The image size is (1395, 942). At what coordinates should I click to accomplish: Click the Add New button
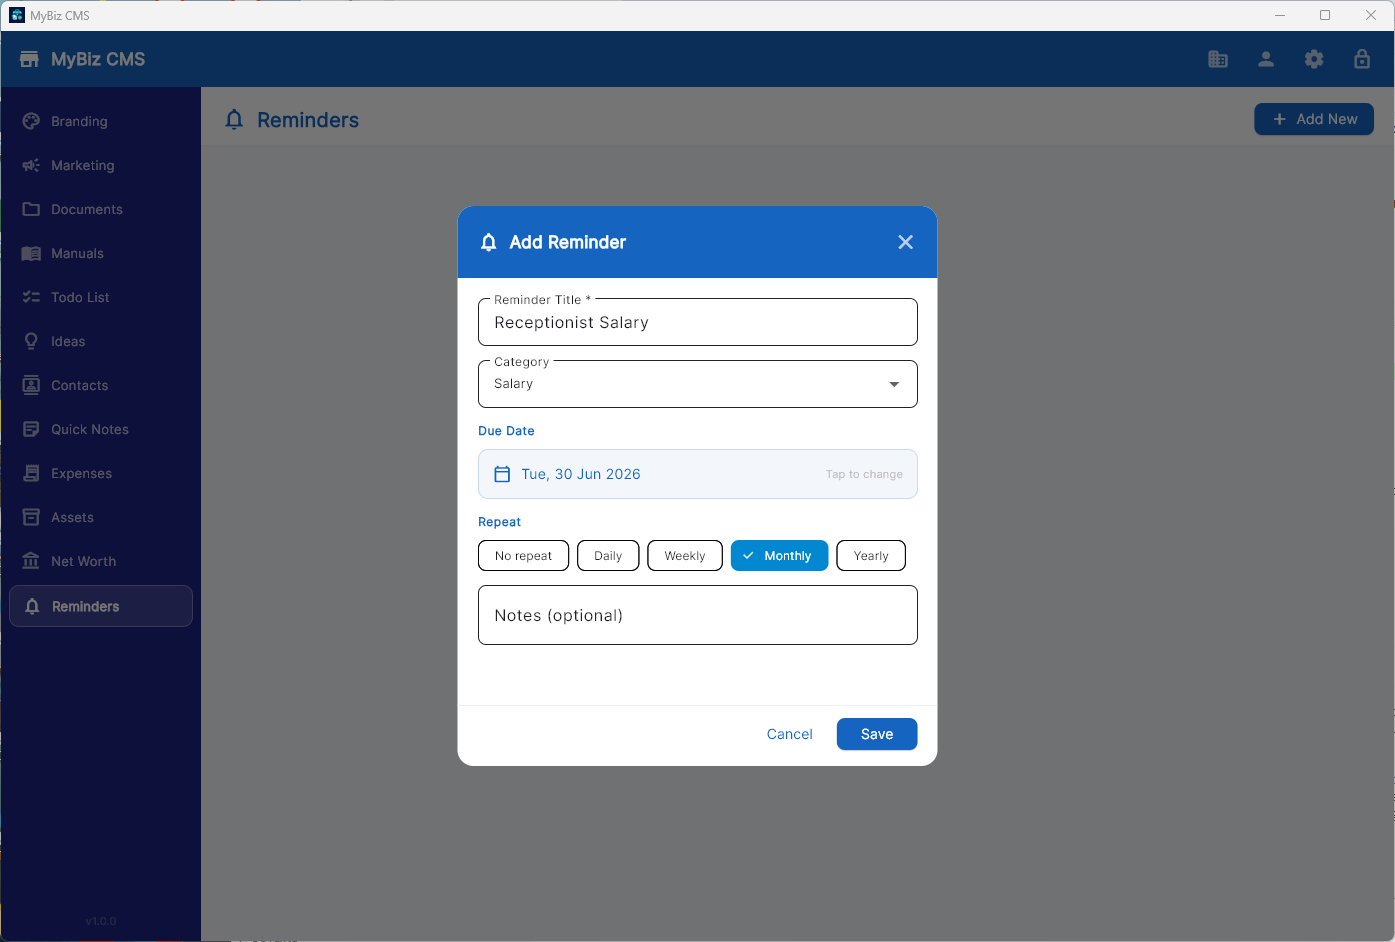(1314, 119)
